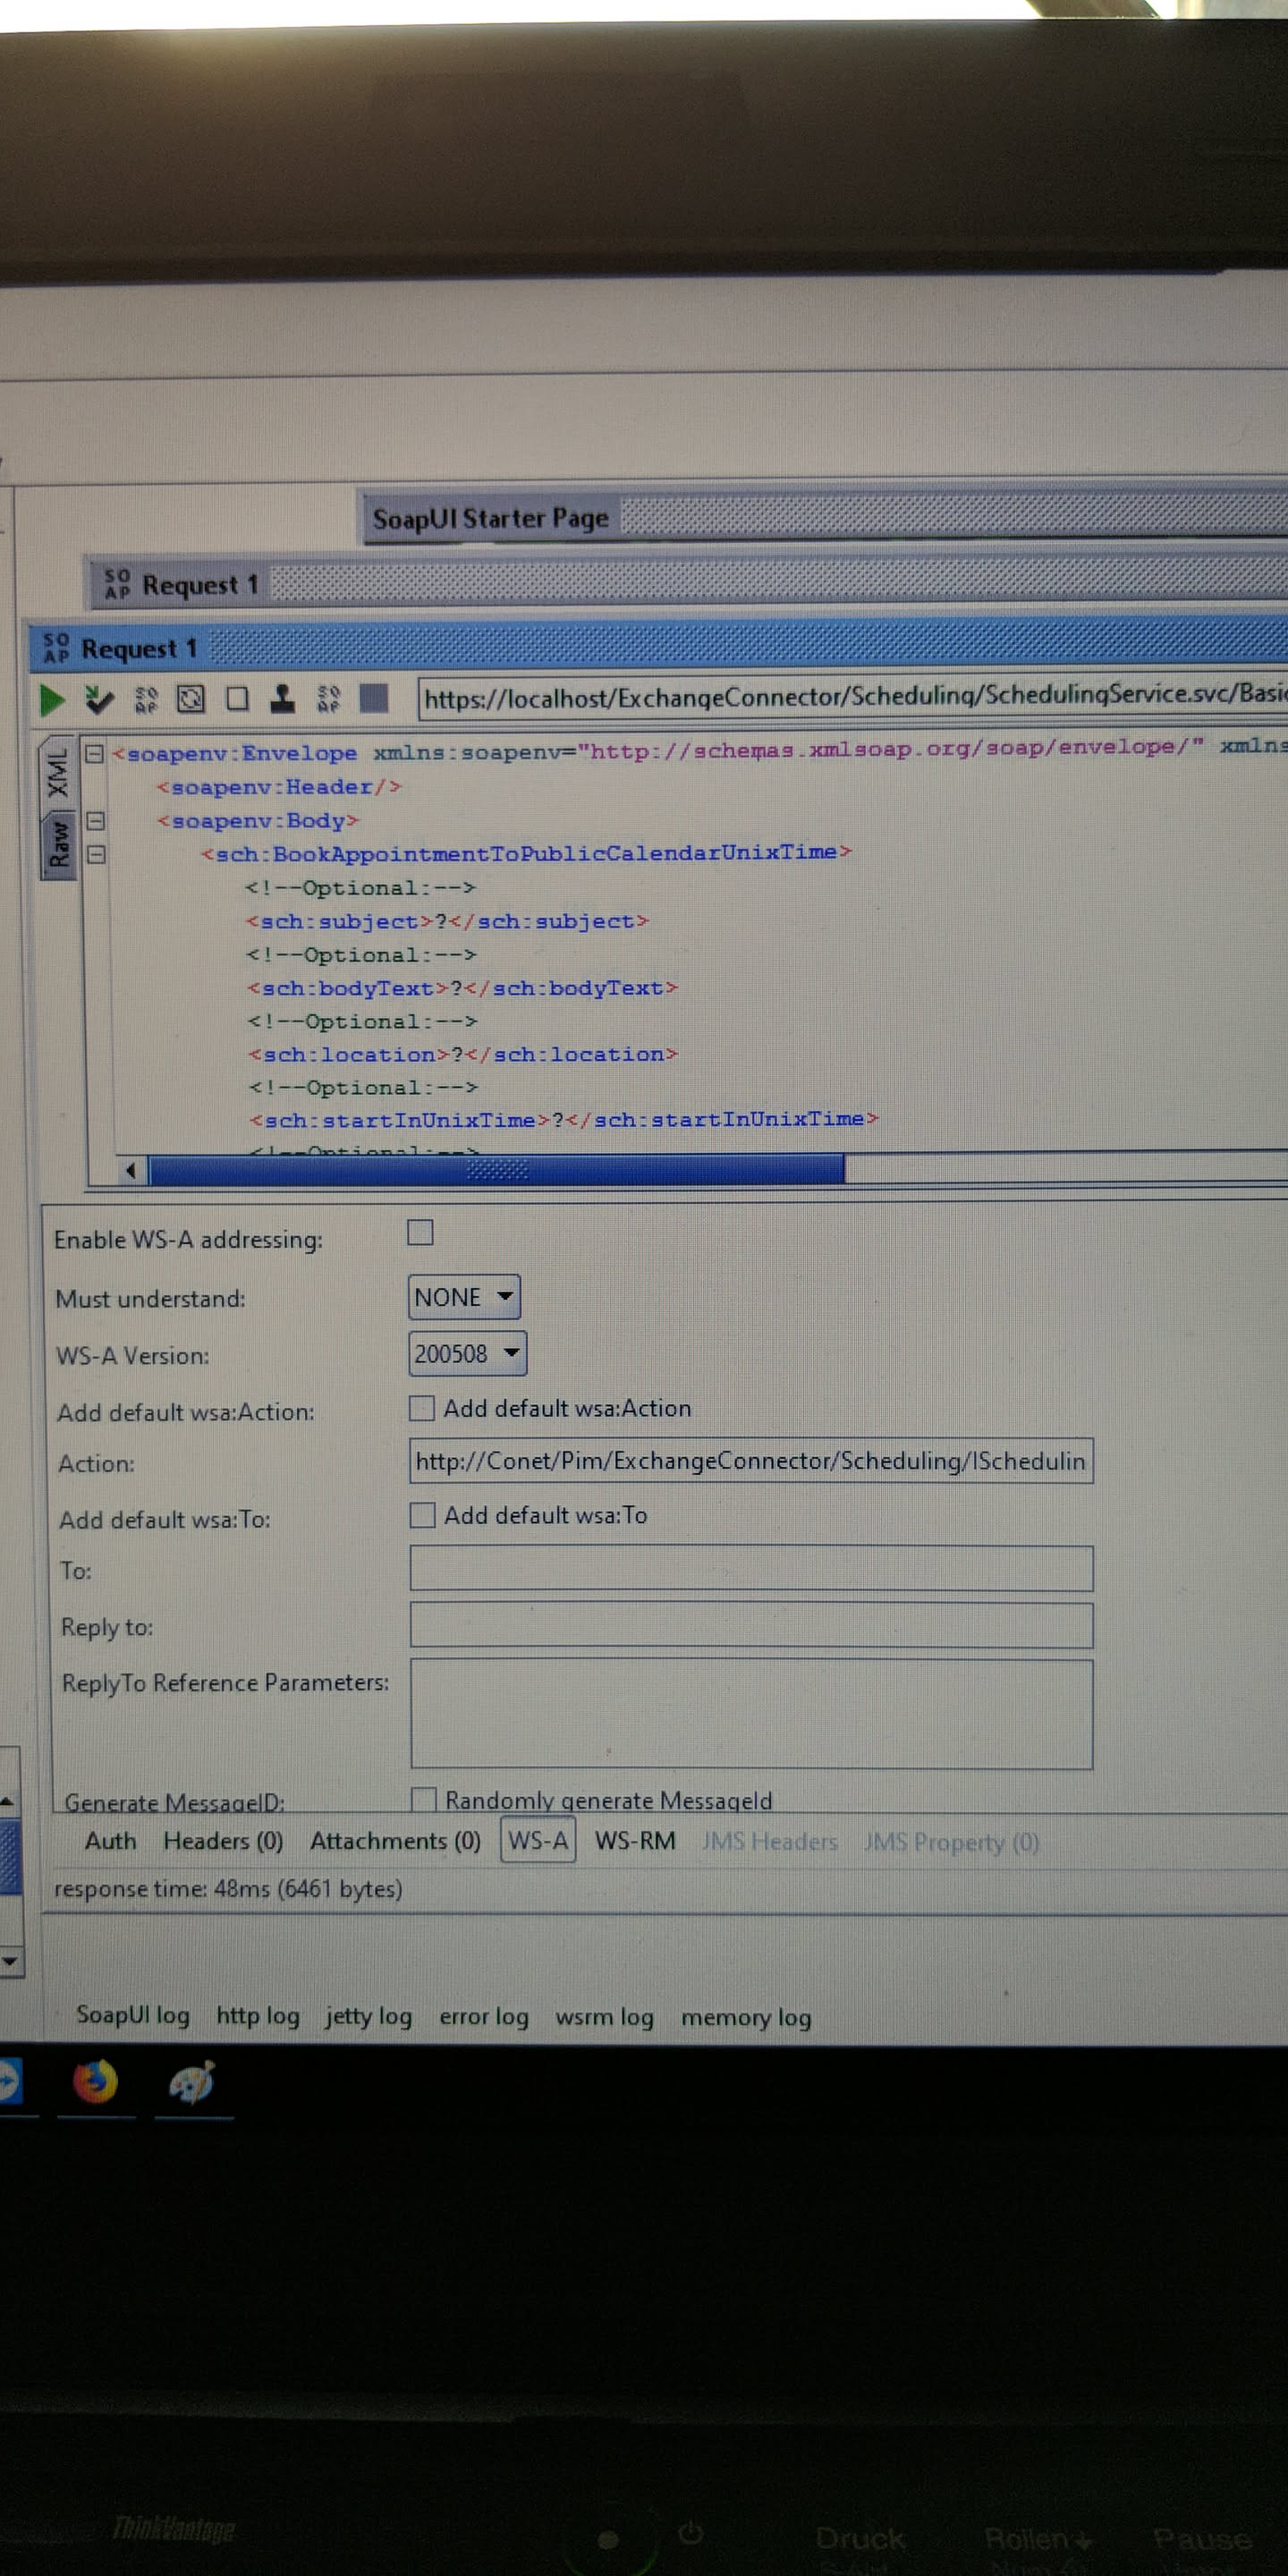Screen dimensions: 1288x2576
Task: Open the Must understand NONE dropdown
Action: 464,1297
